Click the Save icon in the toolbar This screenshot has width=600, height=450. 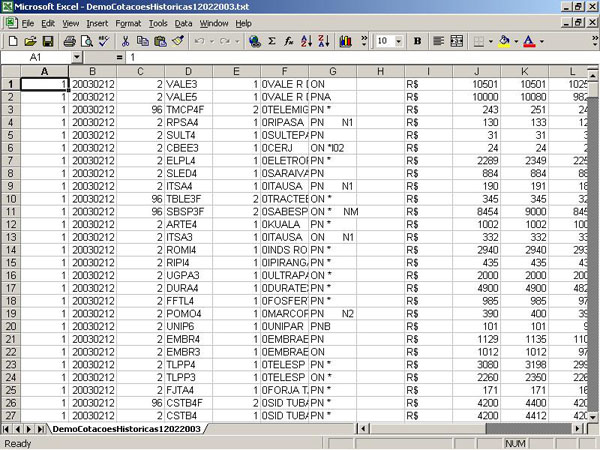(47, 42)
